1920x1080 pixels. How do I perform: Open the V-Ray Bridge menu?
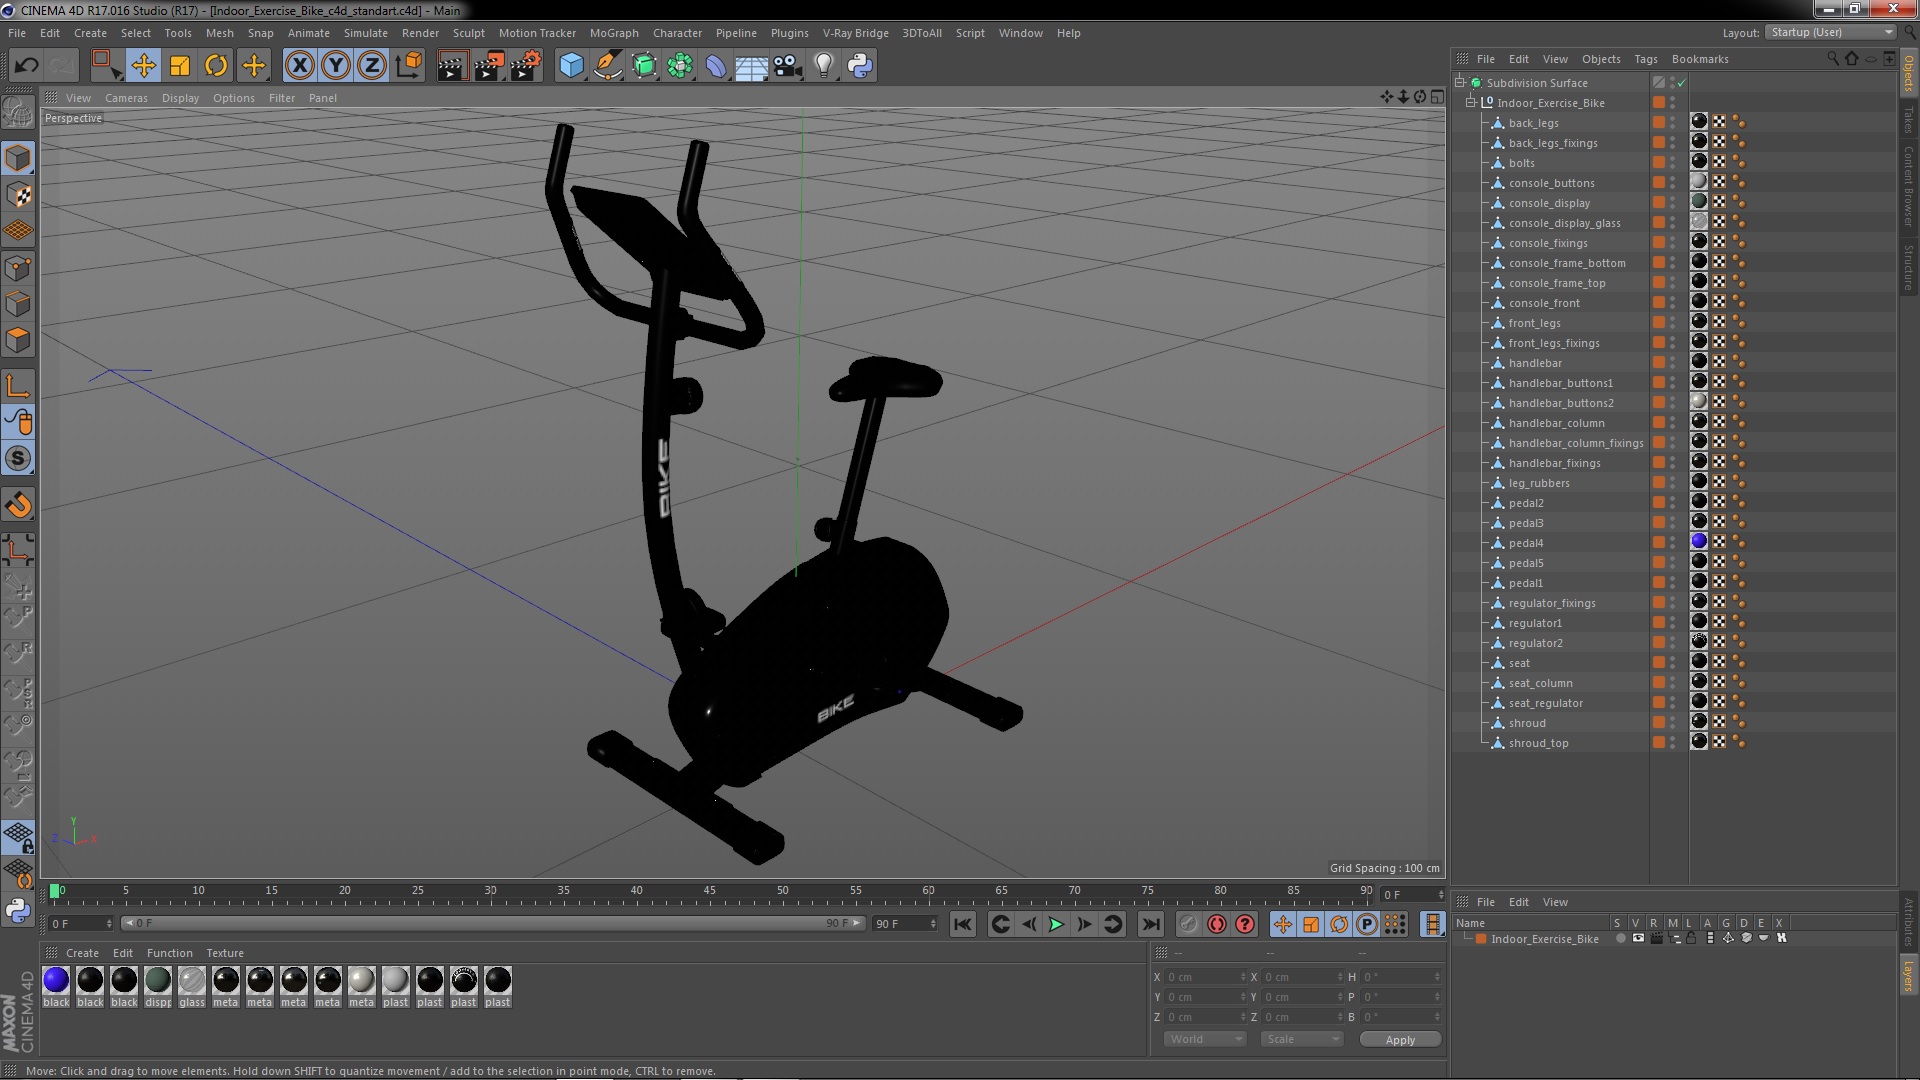[856, 33]
